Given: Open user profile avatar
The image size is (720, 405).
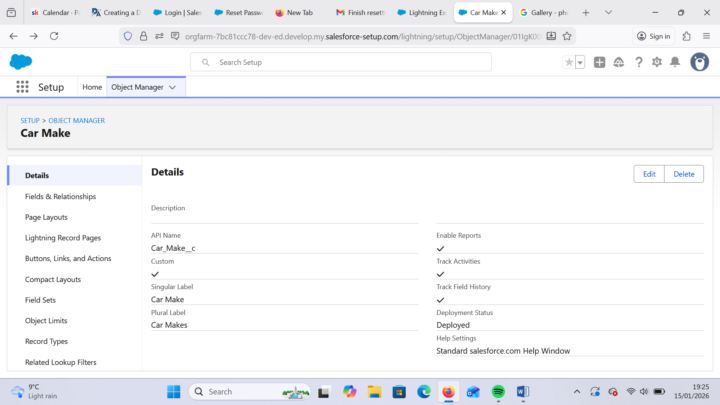Looking at the screenshot, I should [700, 62].
